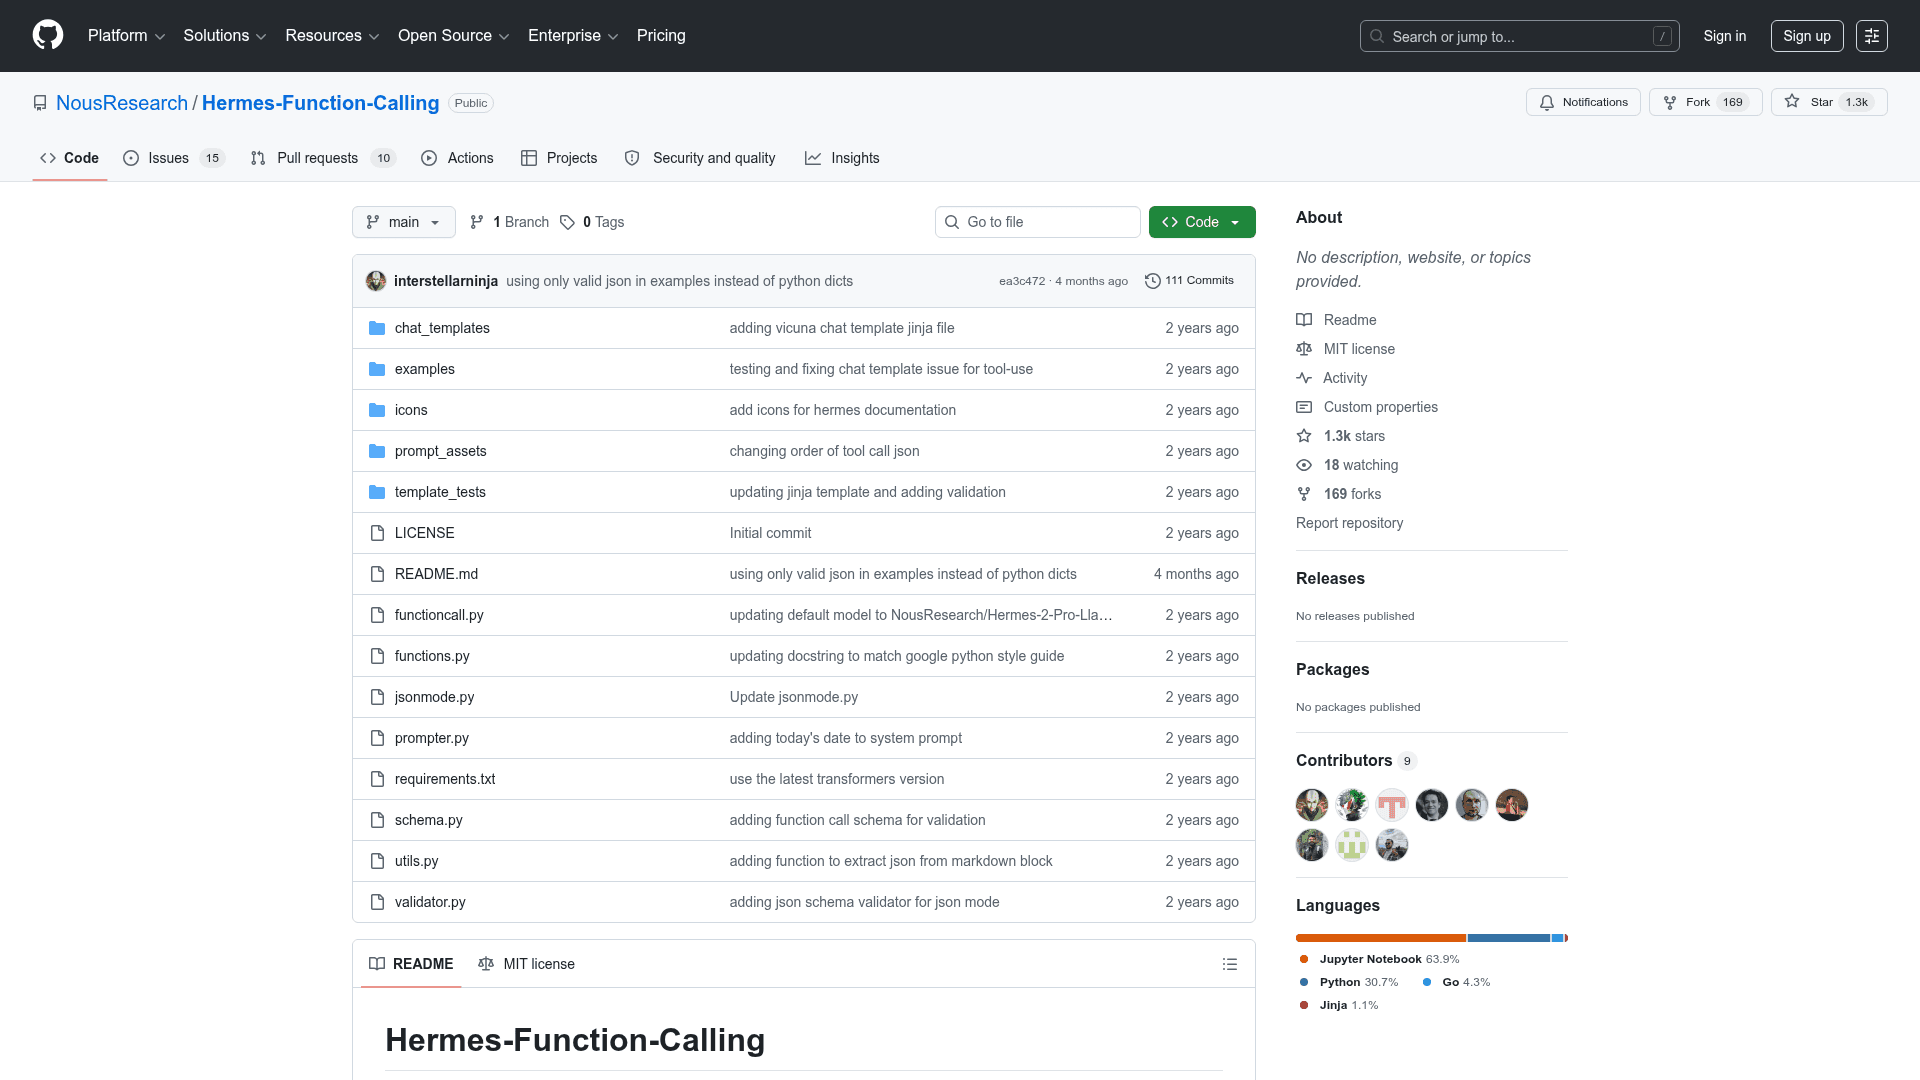The image size is (1920, 1080).
Task: Open commit history via the clock icon
Action: [x=1152, y=280]
